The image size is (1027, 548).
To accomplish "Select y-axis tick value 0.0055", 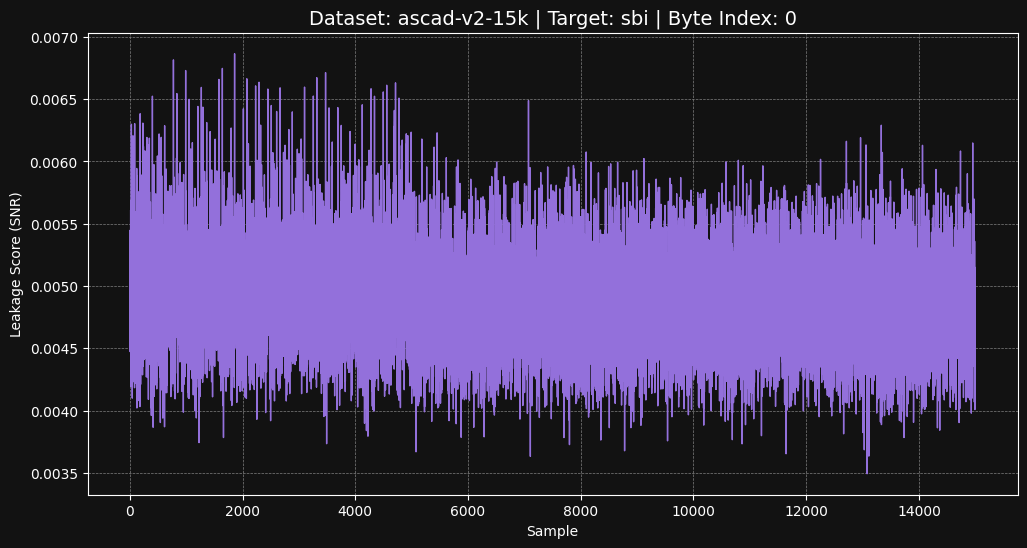I will point(54,225).
